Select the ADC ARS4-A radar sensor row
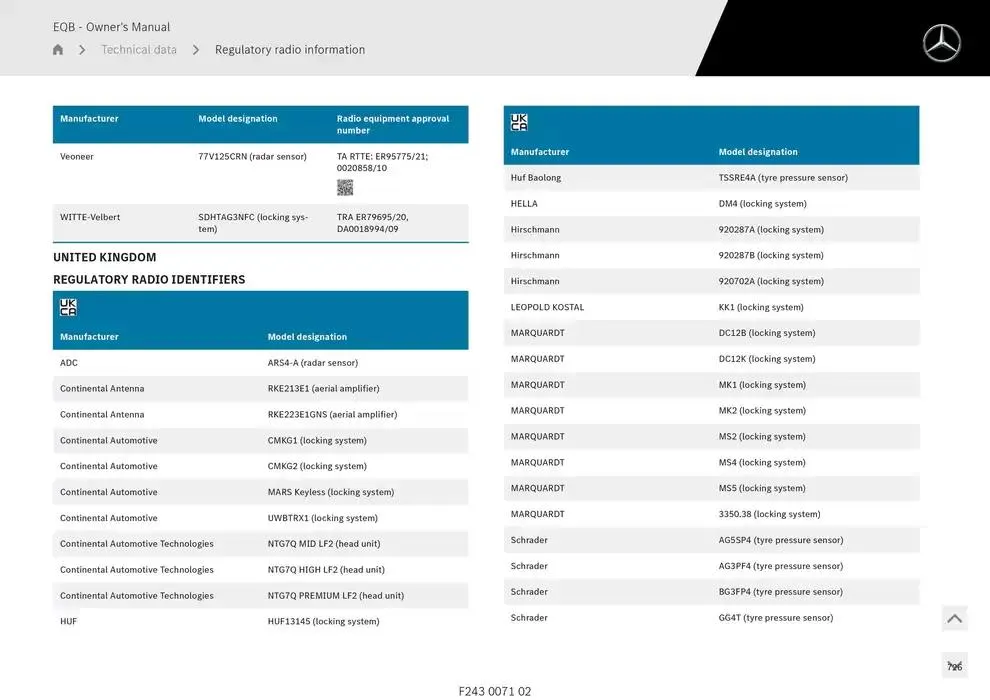Image resolution: width=990 pixels, height=700 pixels. [x=260, y=363]
